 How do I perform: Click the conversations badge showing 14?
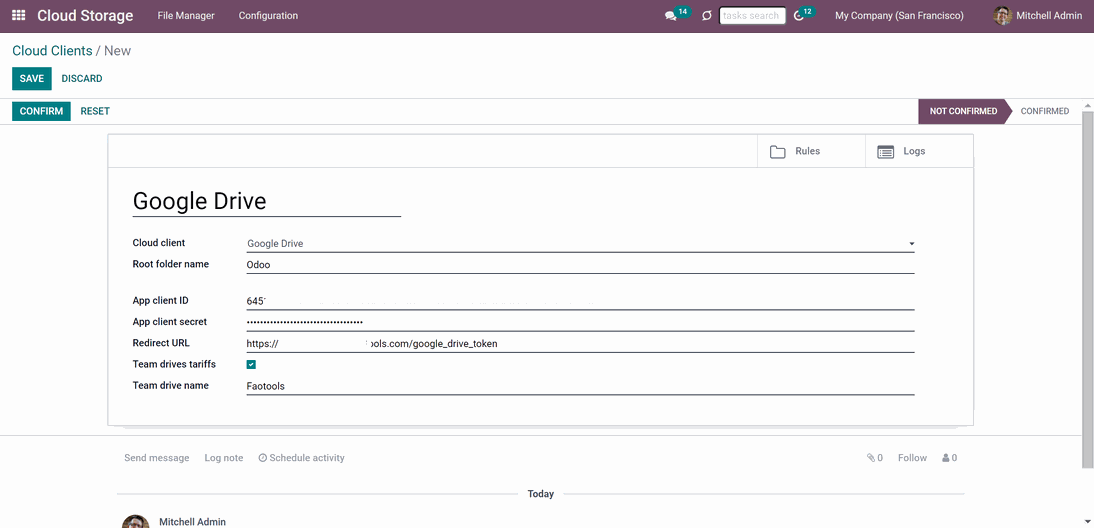point(683,12)
